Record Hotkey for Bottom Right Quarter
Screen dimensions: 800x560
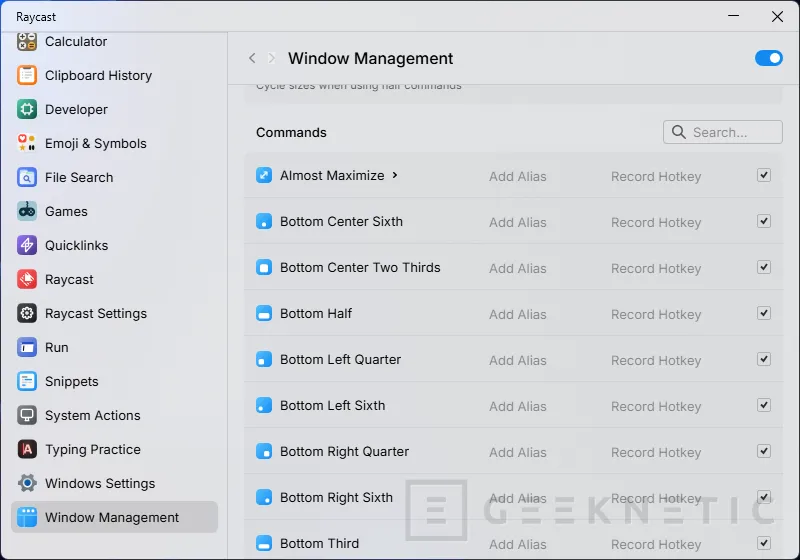point(656,452)
